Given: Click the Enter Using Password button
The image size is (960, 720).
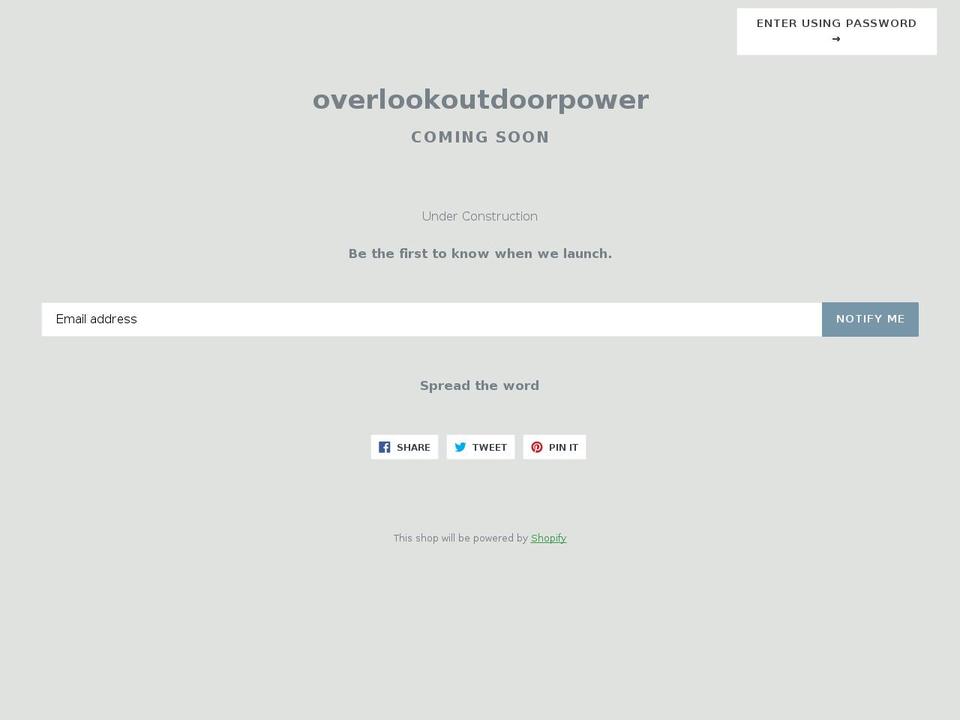Looking at the screenshot, I should 836,31.
